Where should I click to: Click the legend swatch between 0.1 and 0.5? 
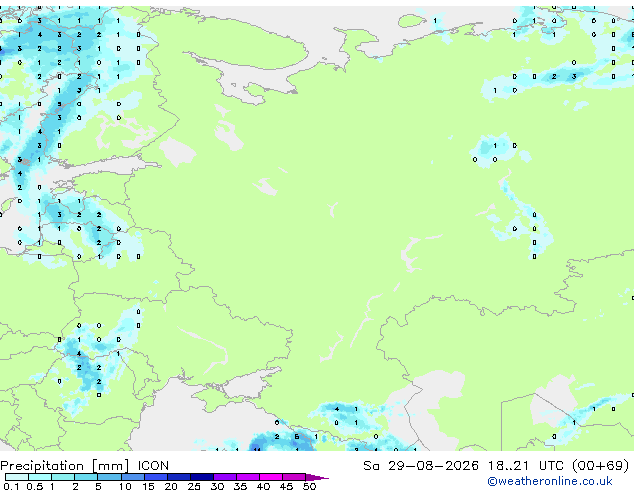tap(17, 477)
